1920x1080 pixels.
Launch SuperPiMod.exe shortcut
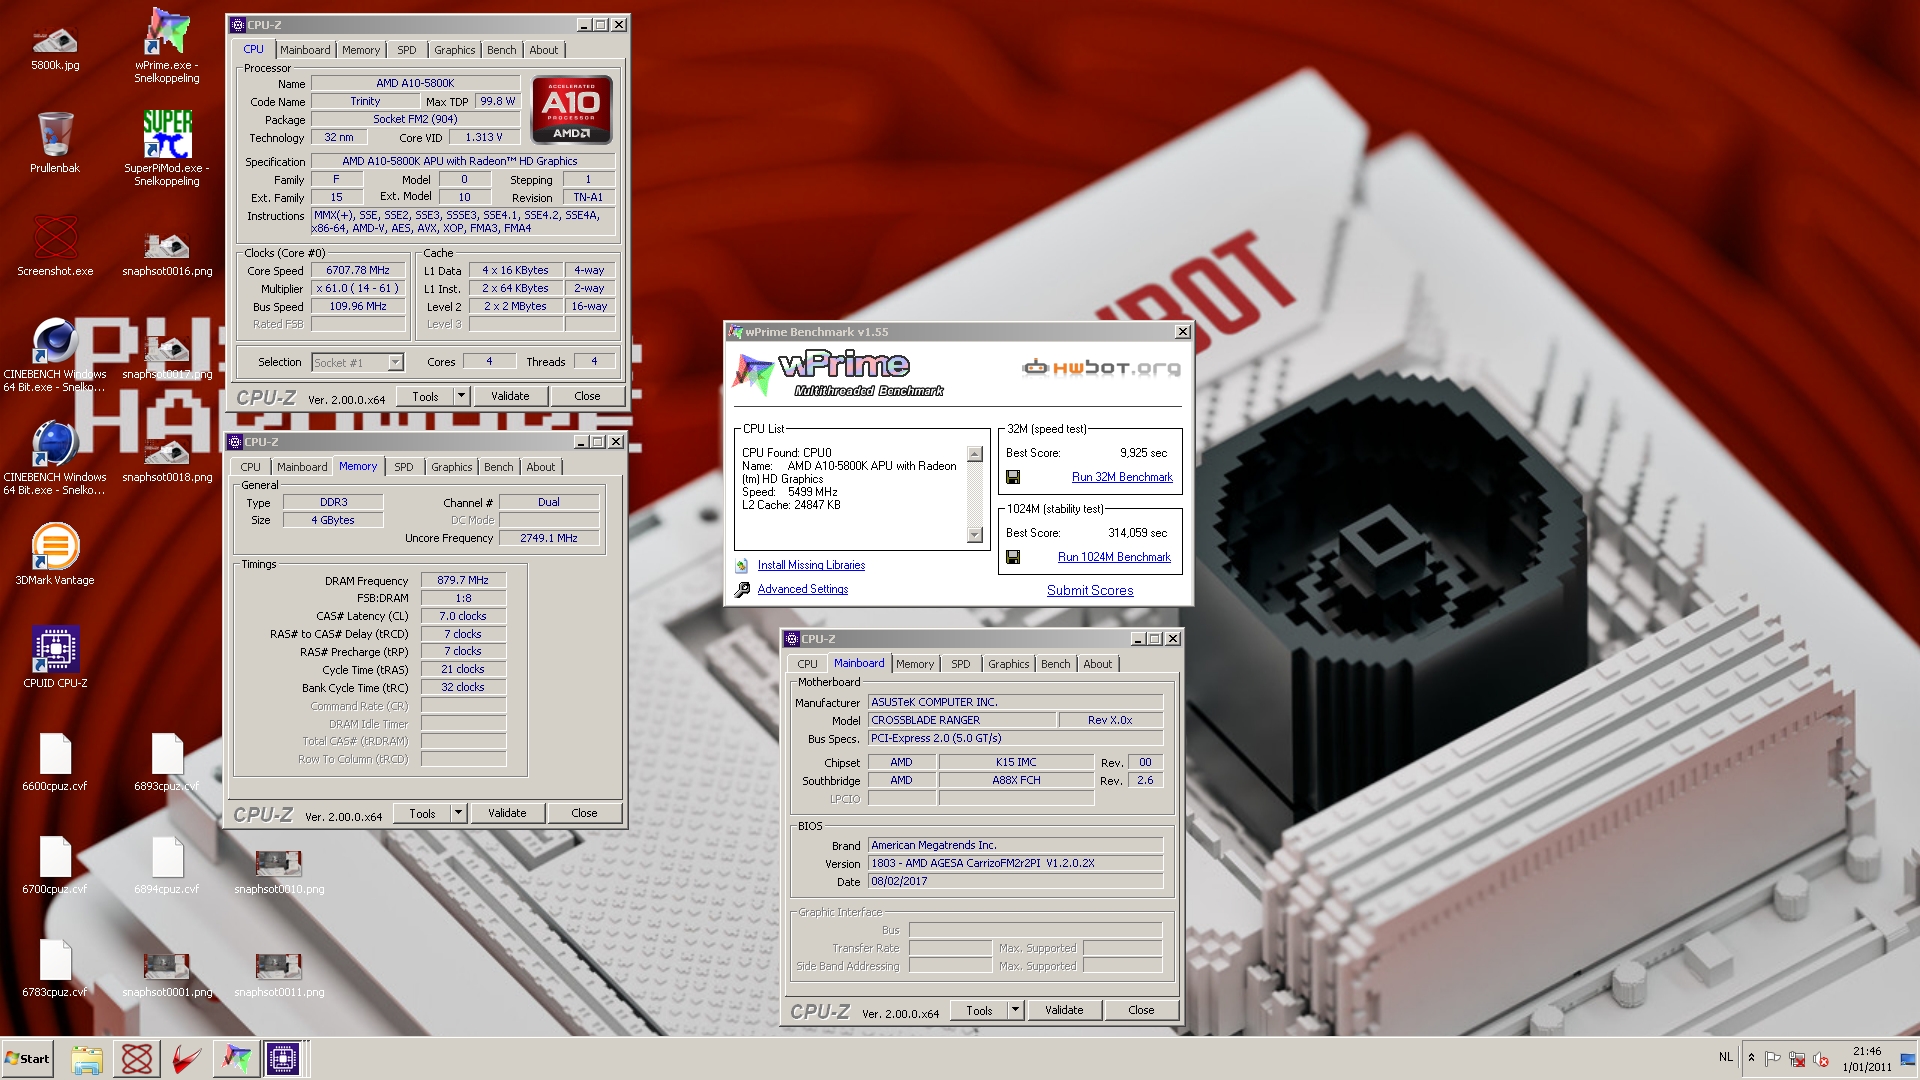167,147
